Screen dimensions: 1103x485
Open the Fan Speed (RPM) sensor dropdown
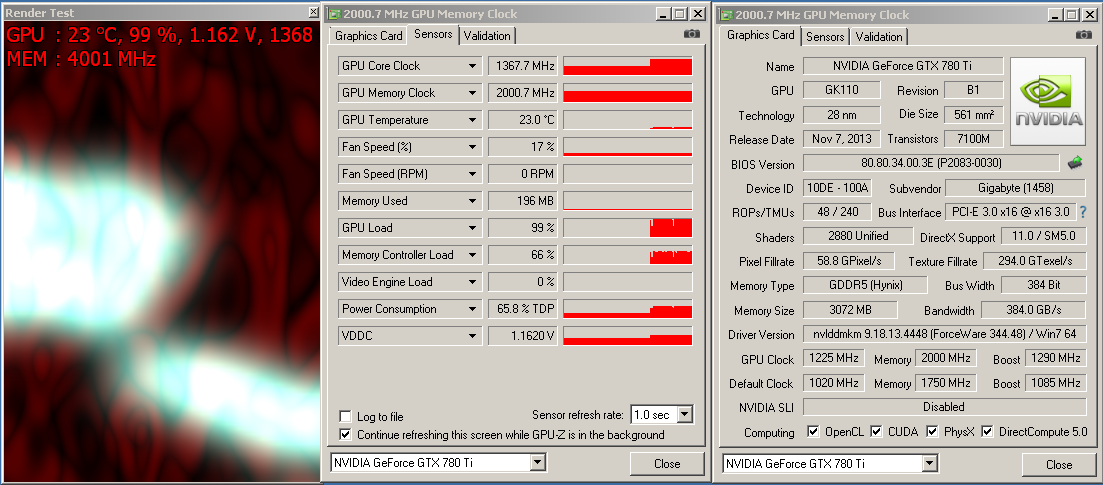[x=473, y=174]
